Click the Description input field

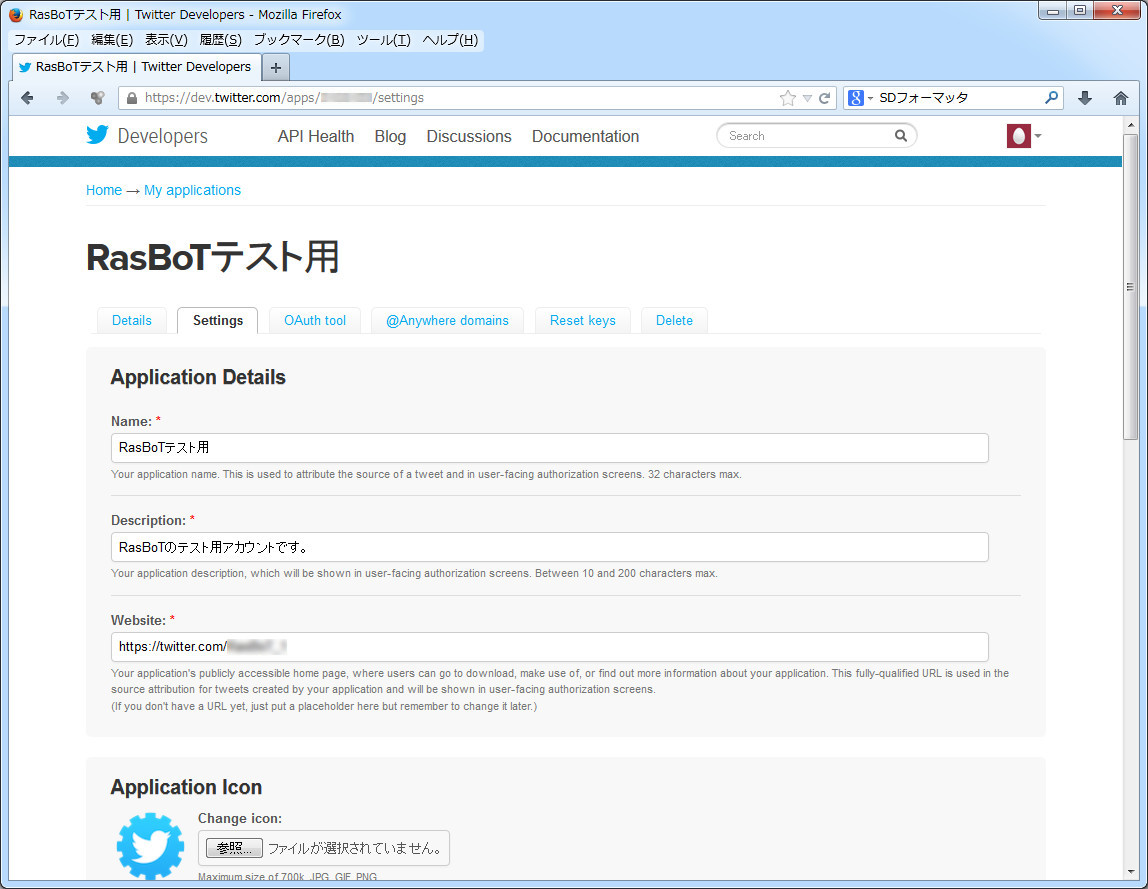(550, 547)
